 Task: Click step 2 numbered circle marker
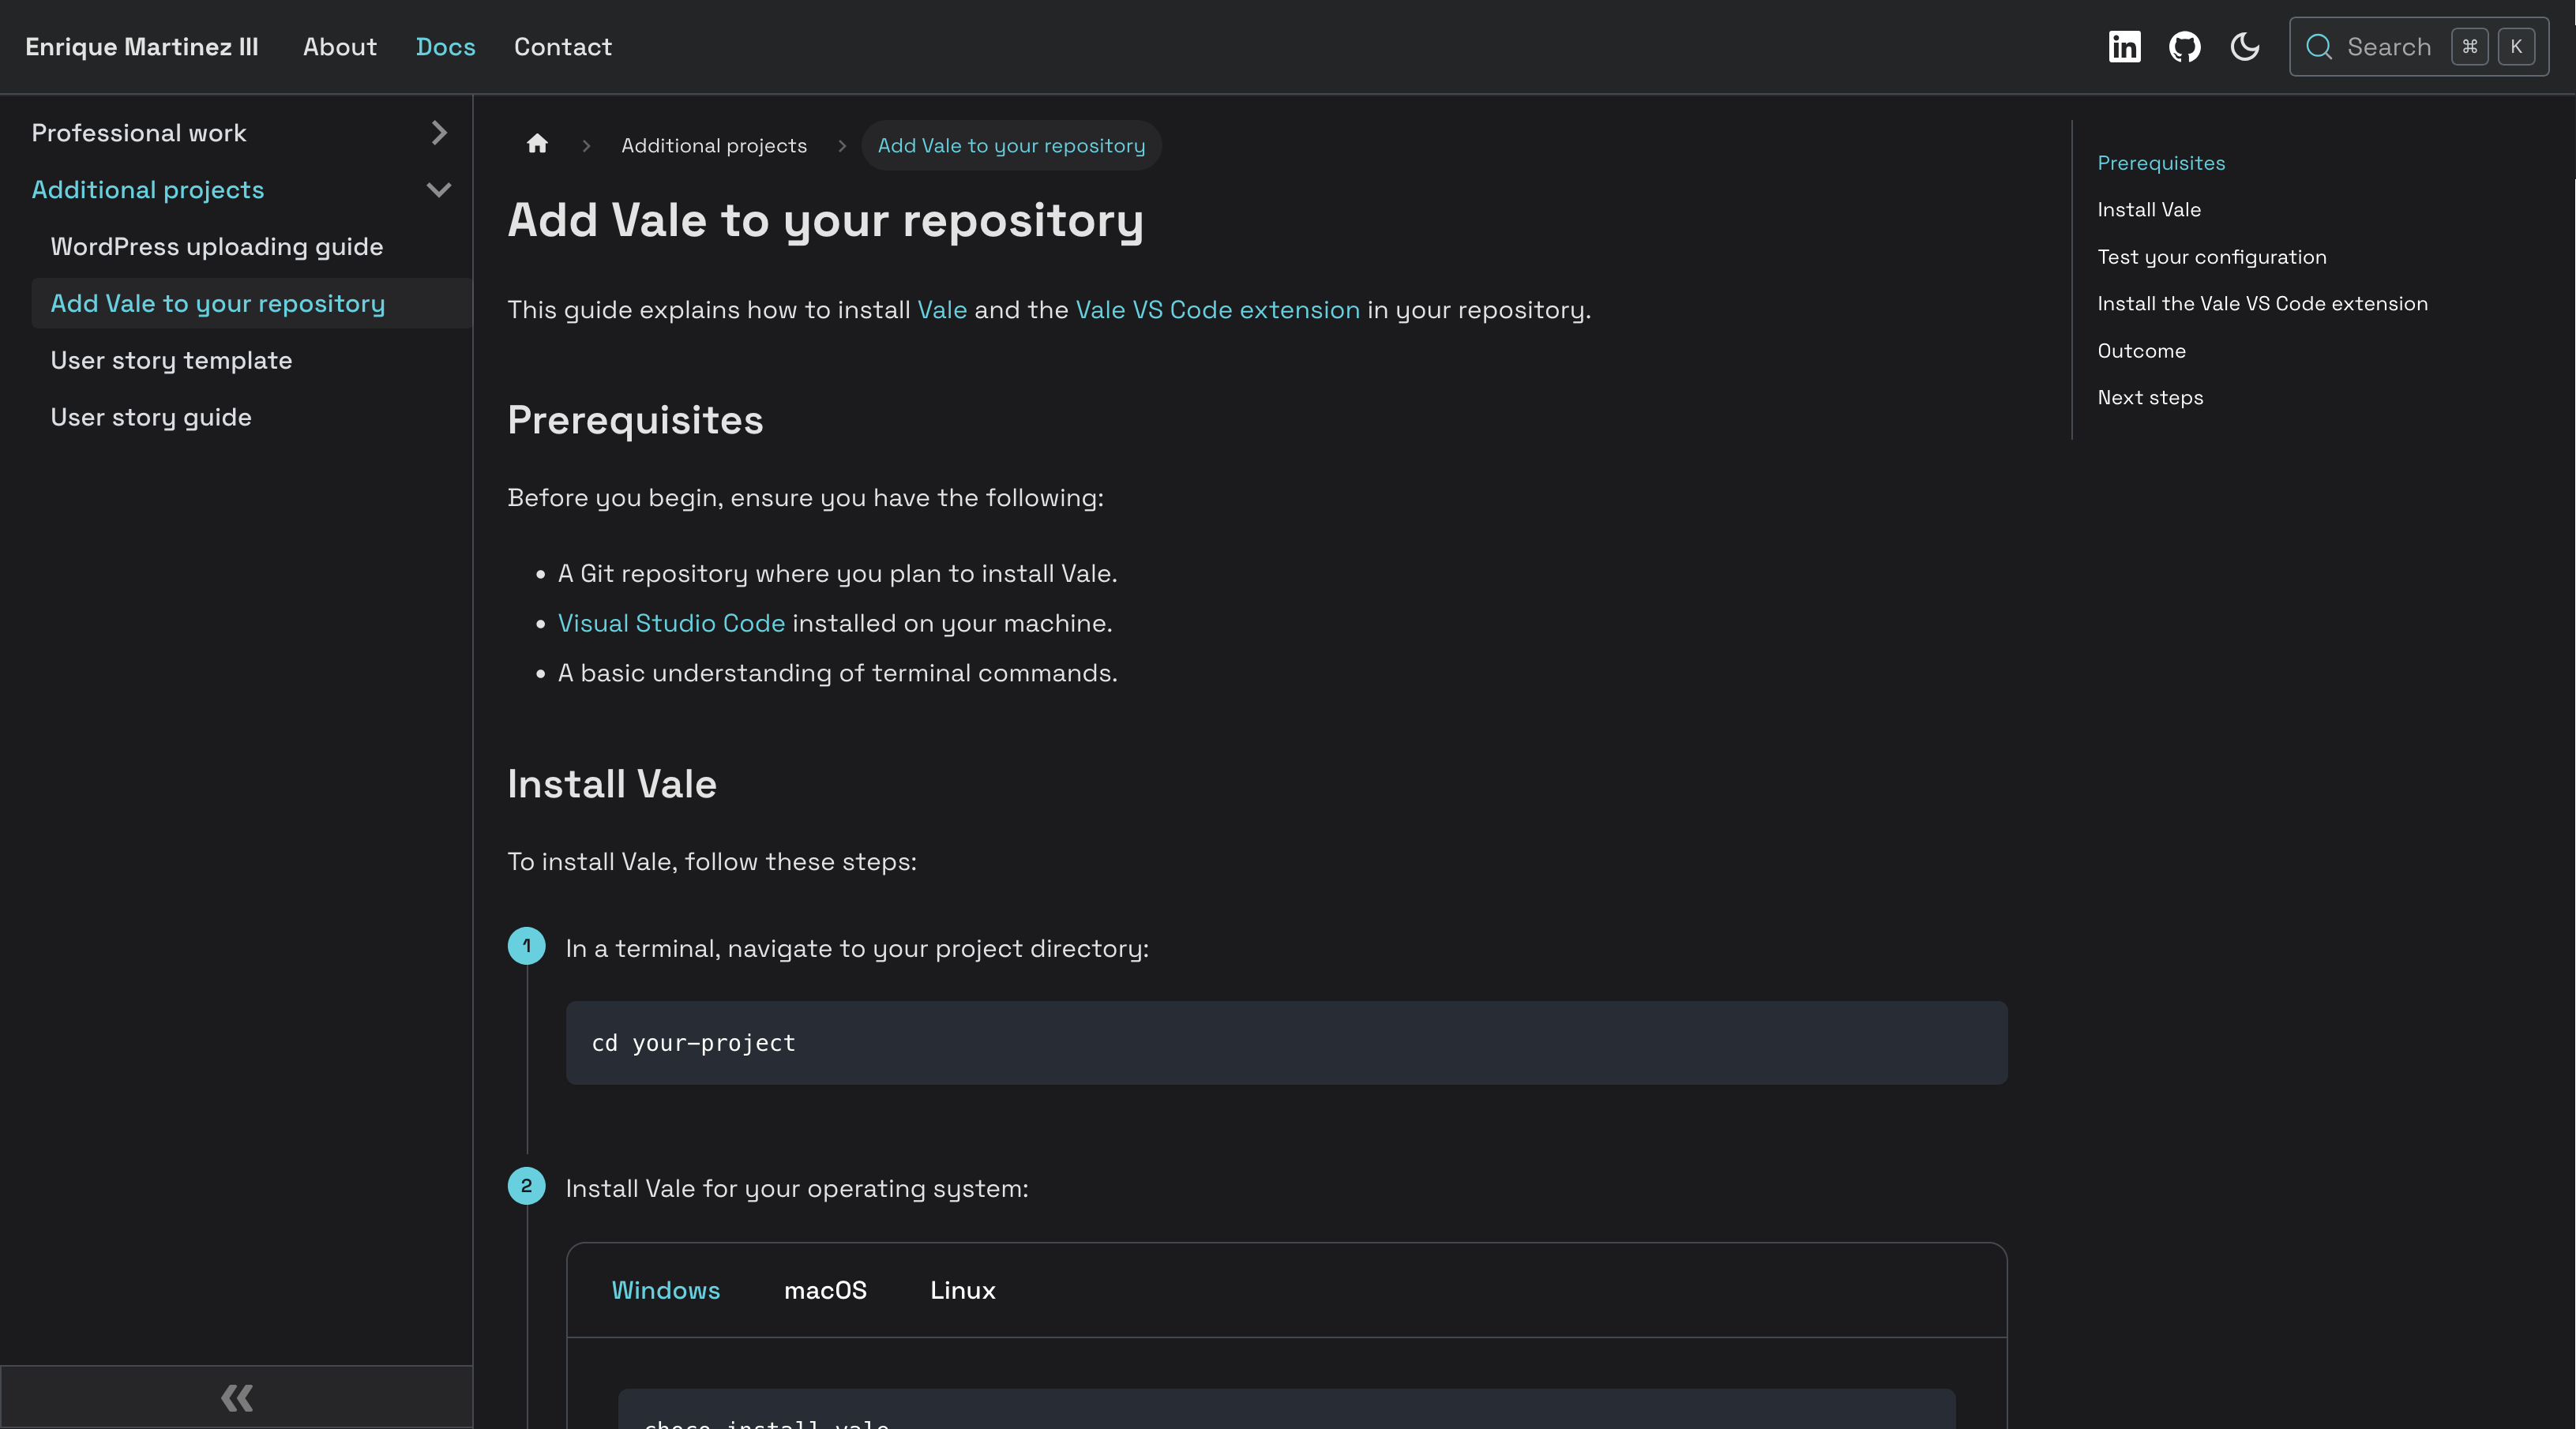point(526,1186)
